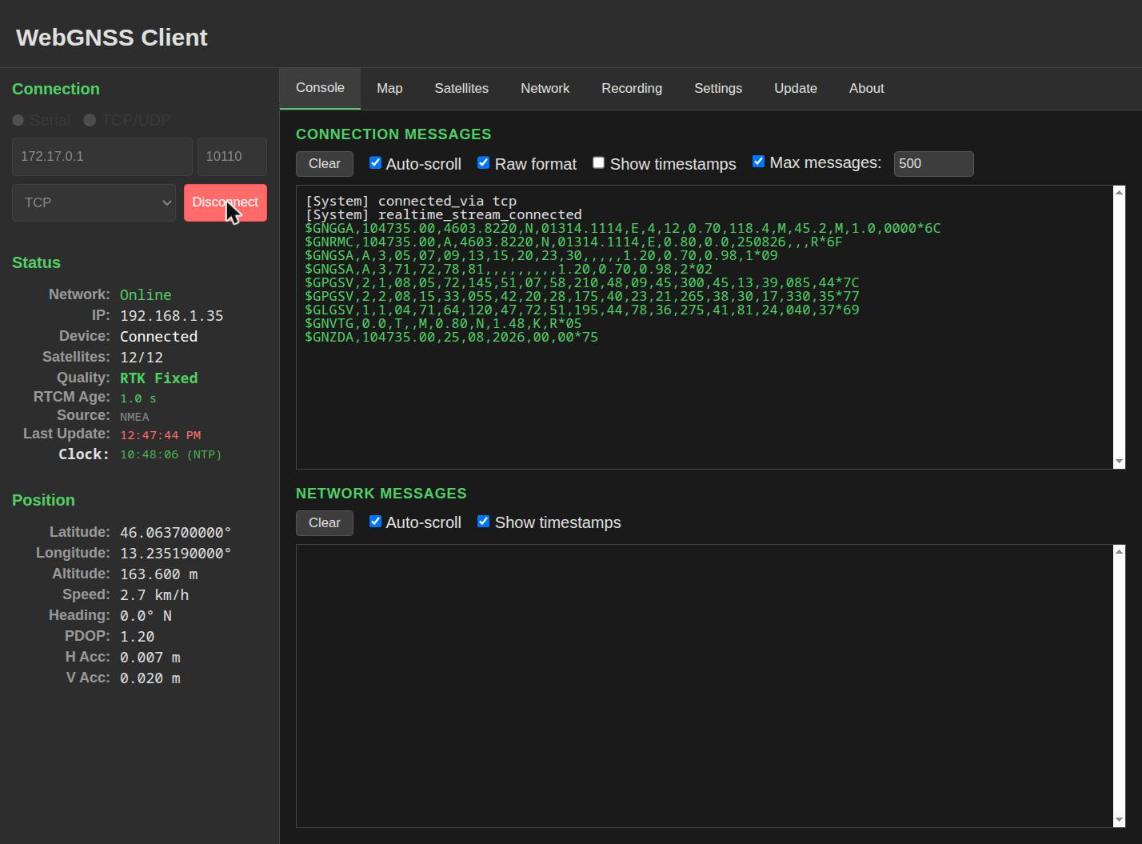
Task: Click the Longitude value 13.235190000°
Action: coord(176,553)
